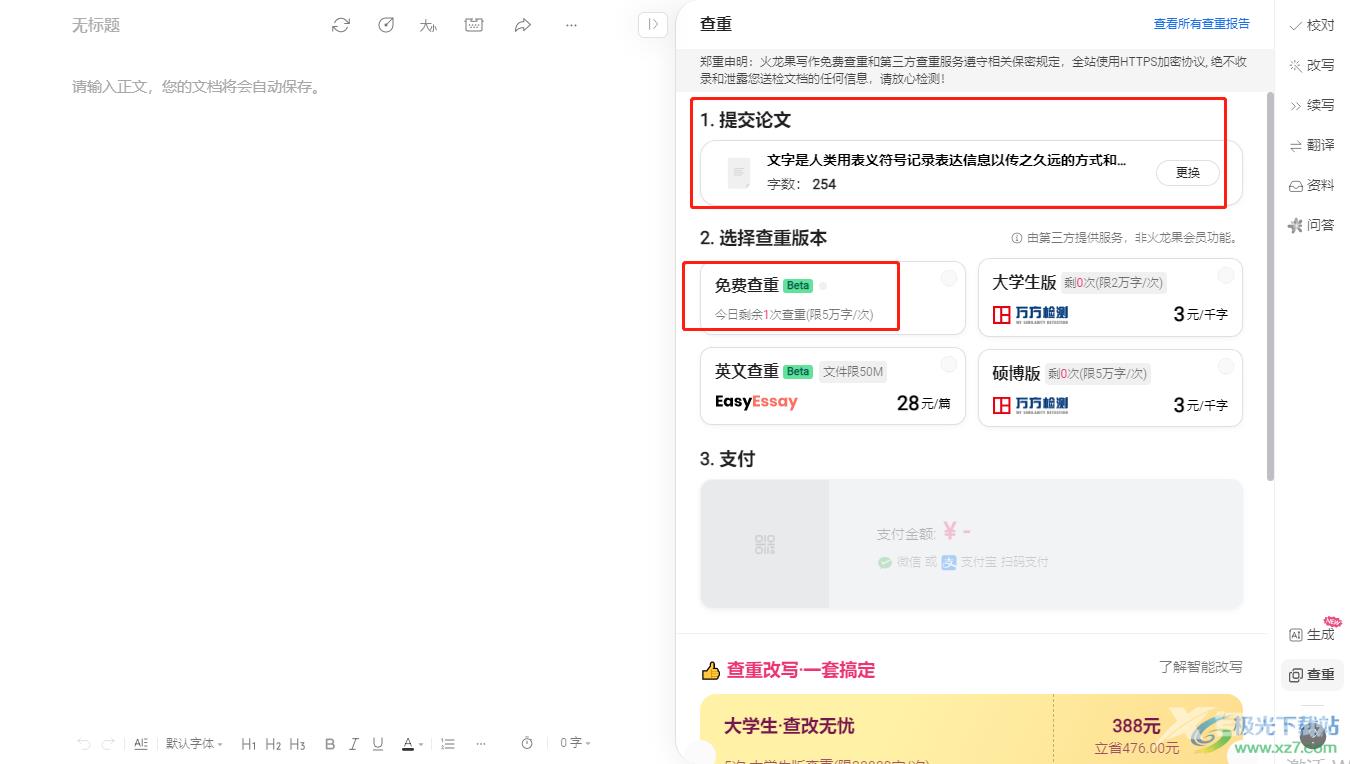This screenshot has height=764, width=1350.
Task: Click the body text area placeholder
Action: pos(197,87)
